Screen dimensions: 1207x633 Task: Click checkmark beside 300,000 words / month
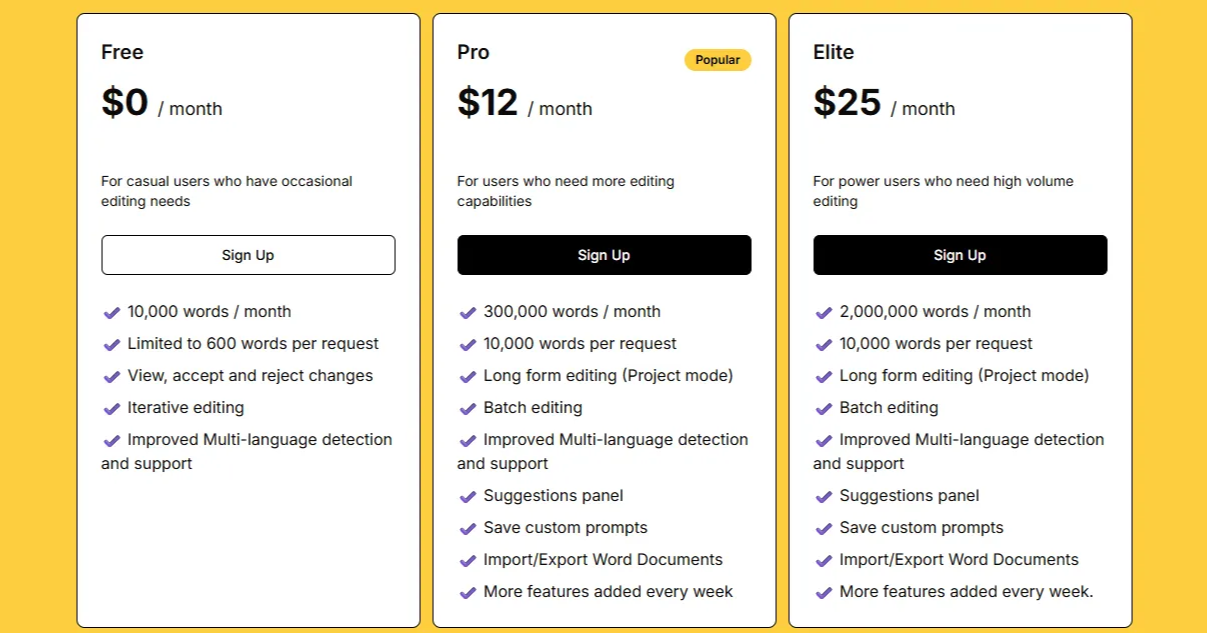(468, 313)
